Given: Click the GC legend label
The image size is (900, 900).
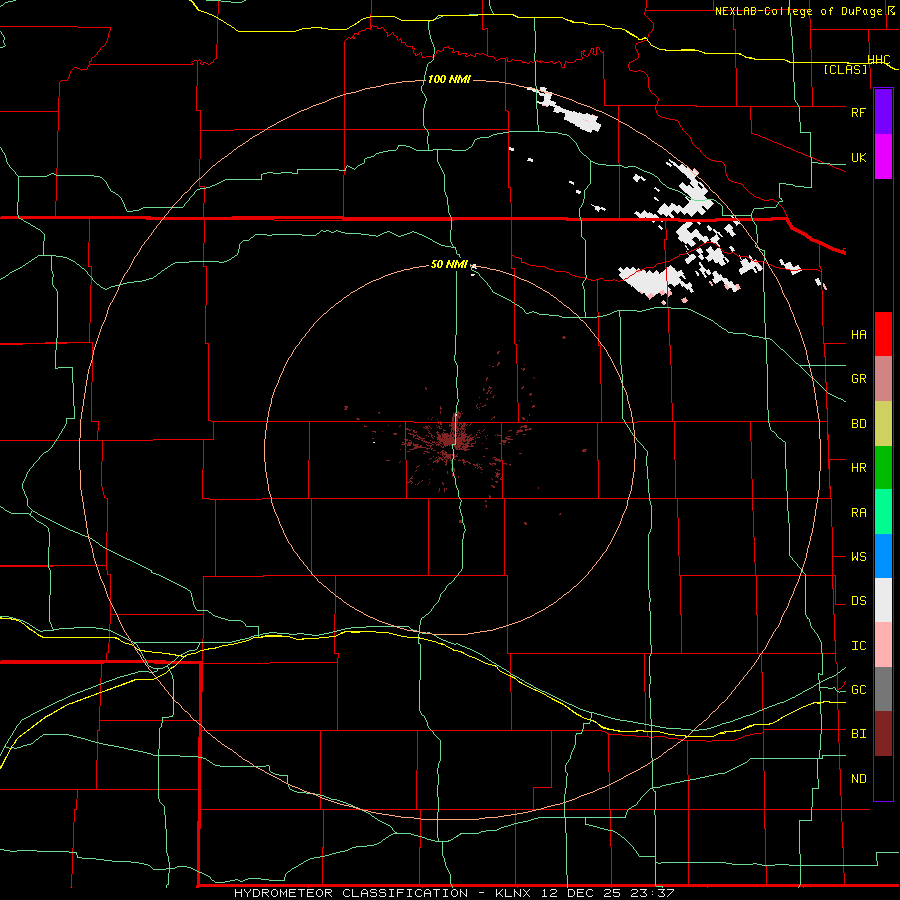Looking at the screenshot, I should [x=858, y=690].
